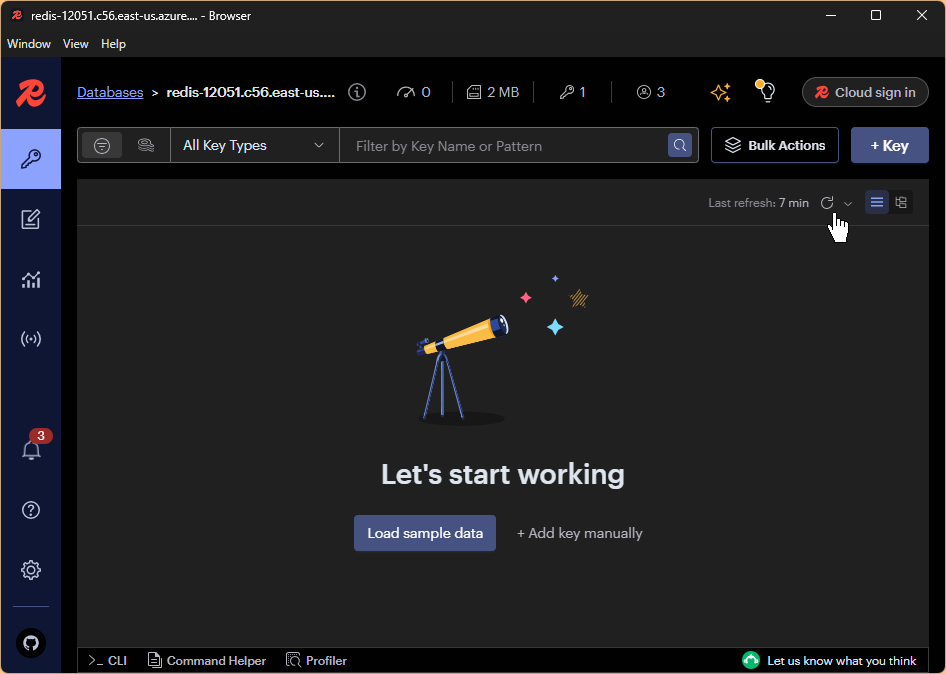Switch to tree view of keys
Viewport: 946px width, 674px height.
pos(901,203)
